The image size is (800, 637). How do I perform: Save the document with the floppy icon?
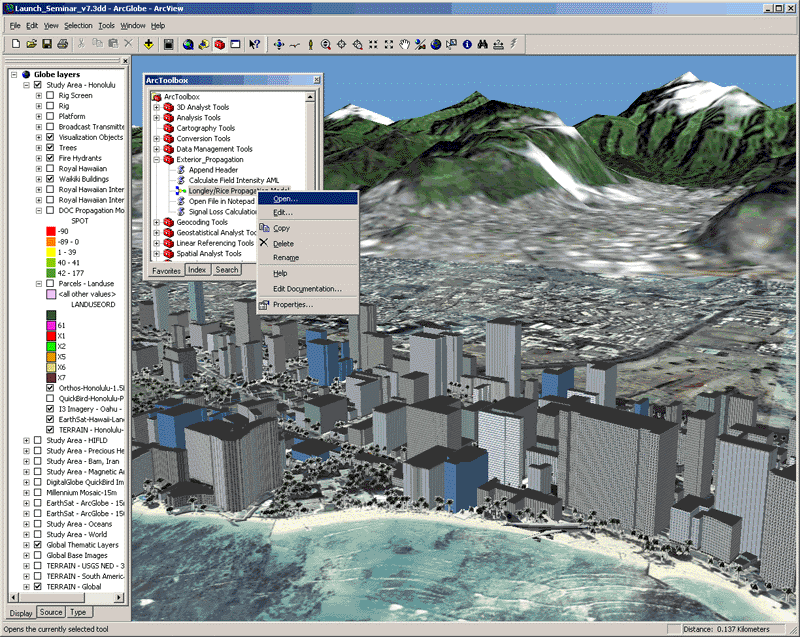coord(47,44)
